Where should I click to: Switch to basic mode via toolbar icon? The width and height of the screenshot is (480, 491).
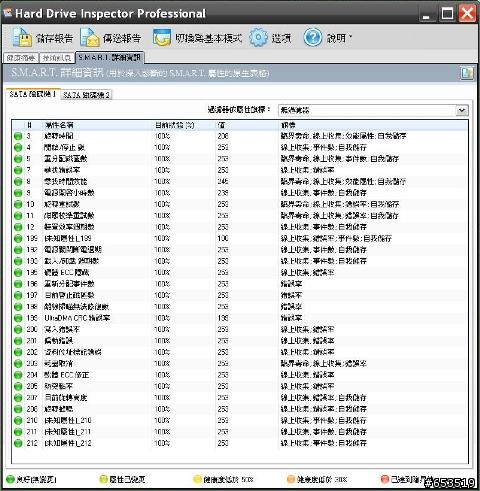click(x=162, y=37)
